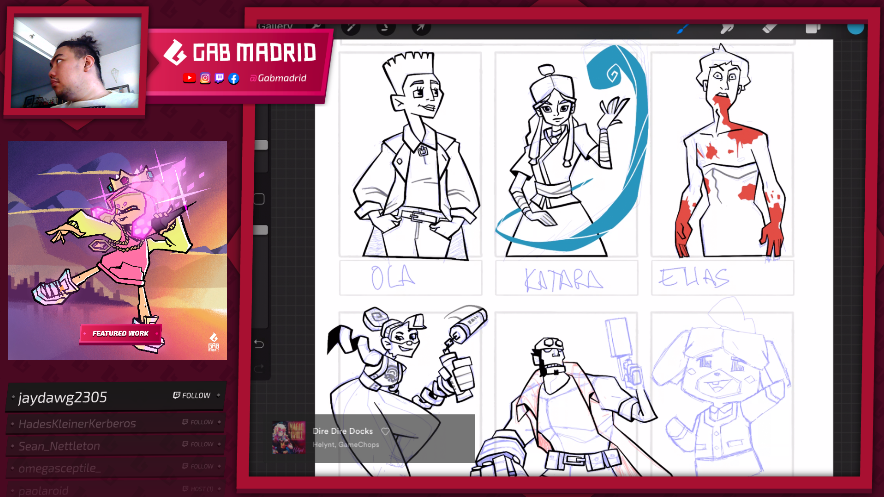Viewport: 884px width, 497px height.
Task: Click the Dire Dire Docks song title
Action: click(x=343, y=431)
